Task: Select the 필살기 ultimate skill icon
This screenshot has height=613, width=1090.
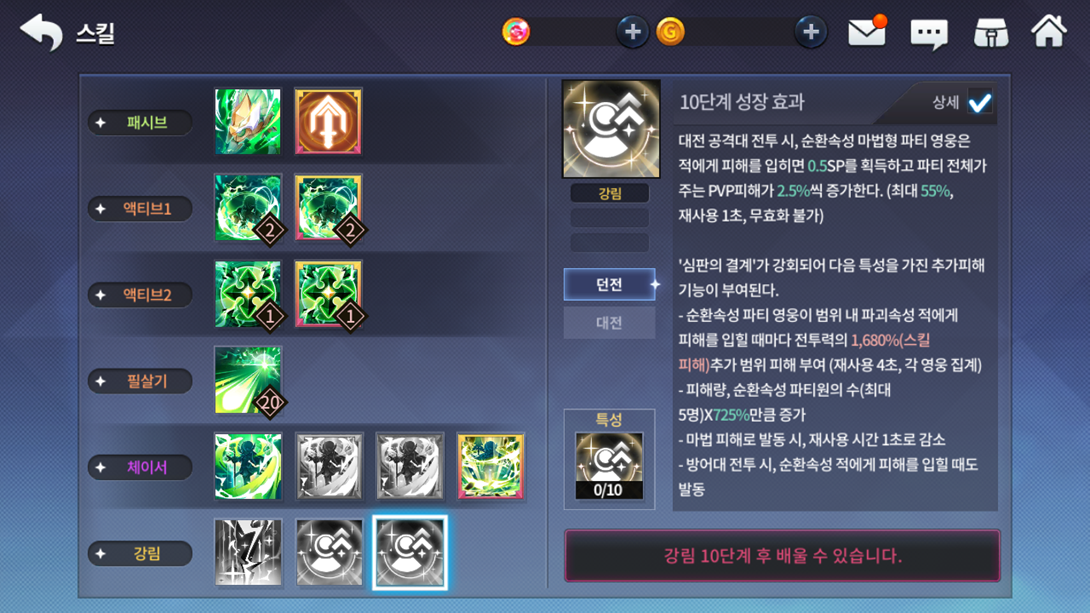Action: pos(248,380)
